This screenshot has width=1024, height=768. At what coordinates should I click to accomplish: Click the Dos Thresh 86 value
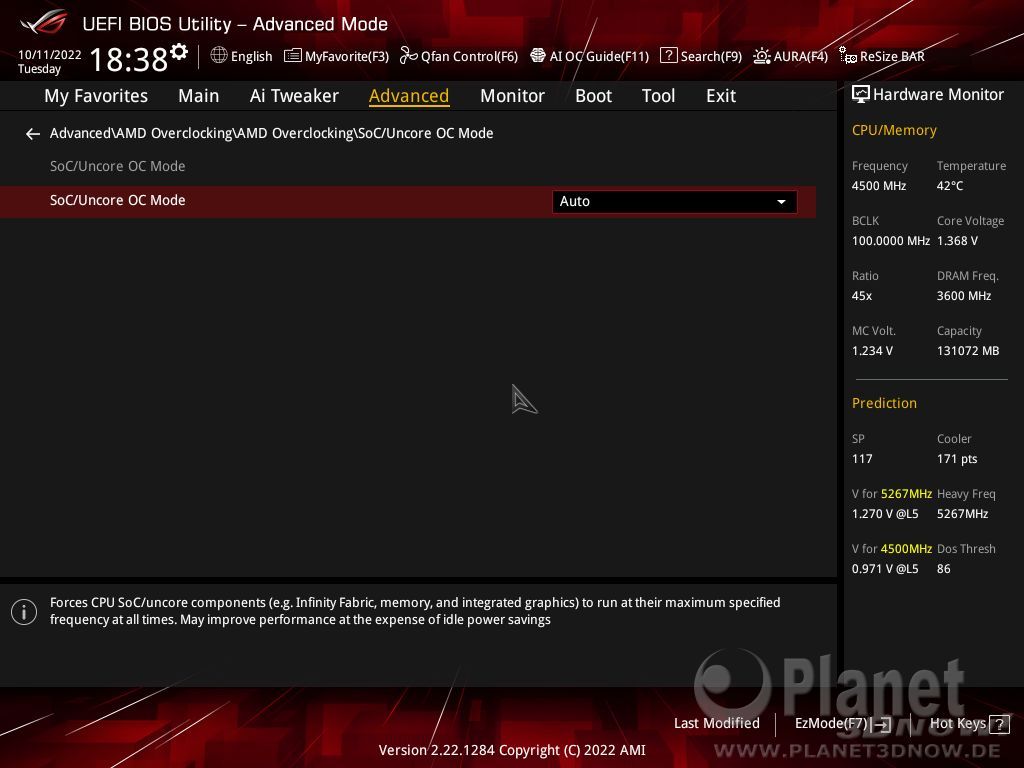[x=943, y=569]
